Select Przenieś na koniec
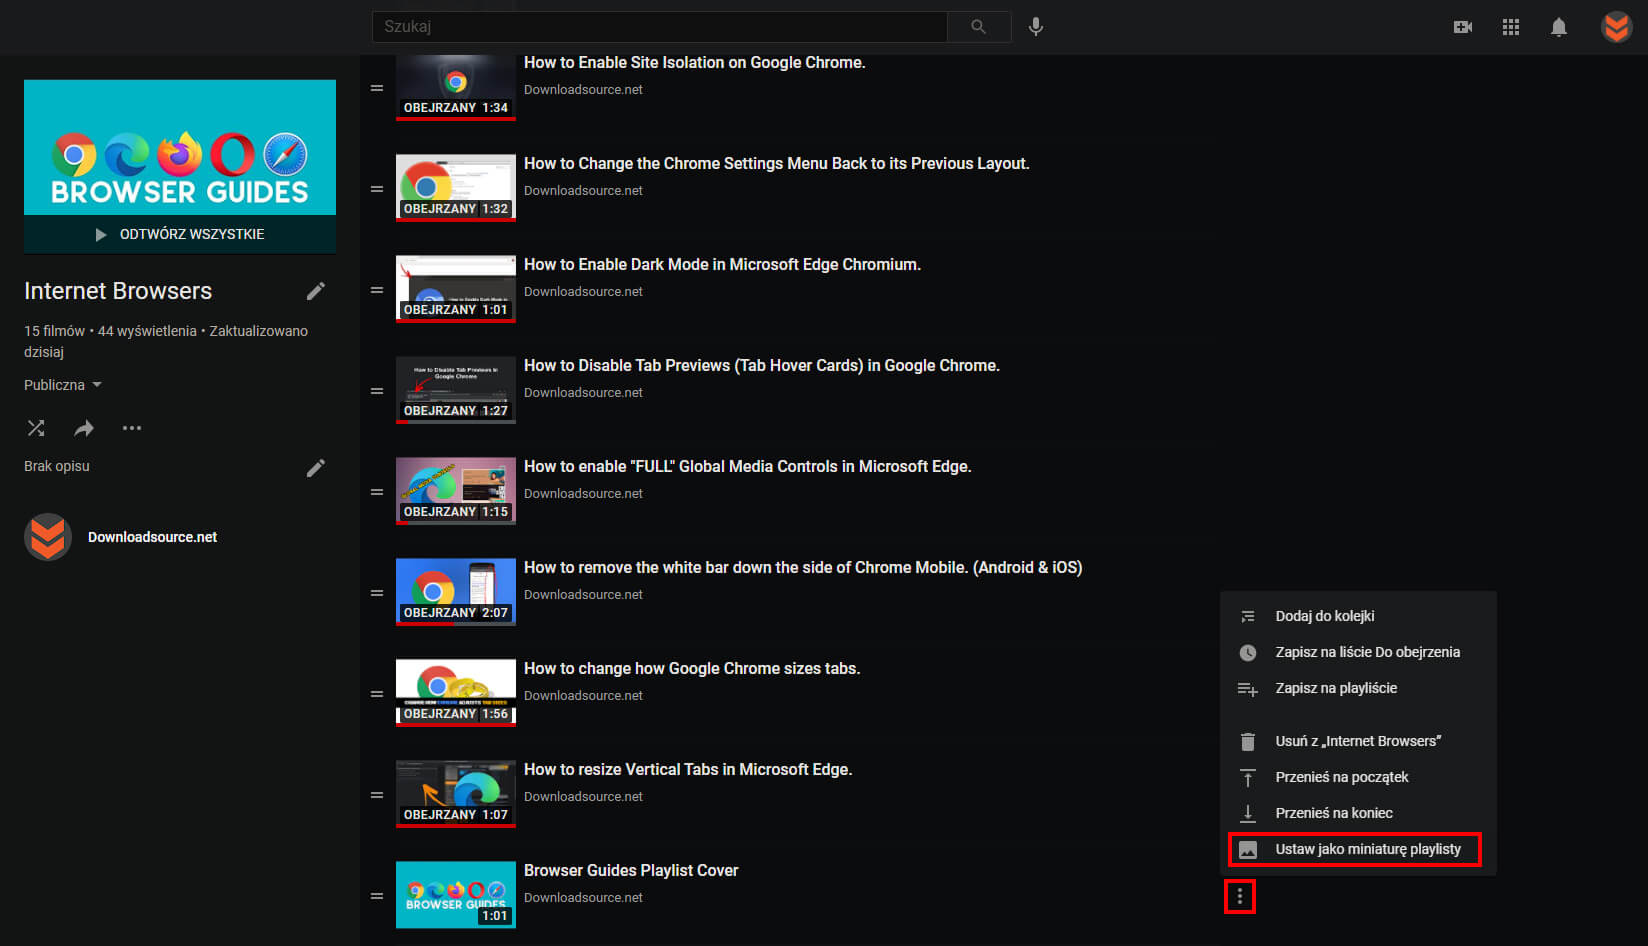The image size is (1648, 946). [x=1358, y=813]
